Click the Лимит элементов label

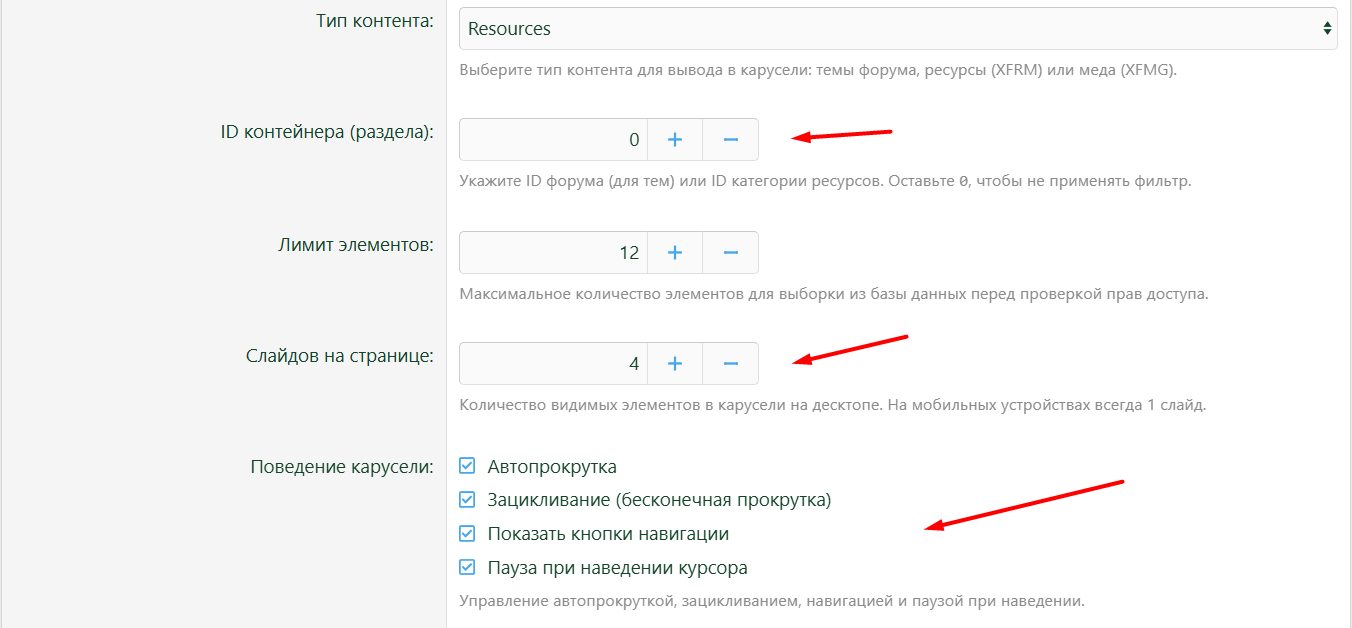(x=356, y=245)
